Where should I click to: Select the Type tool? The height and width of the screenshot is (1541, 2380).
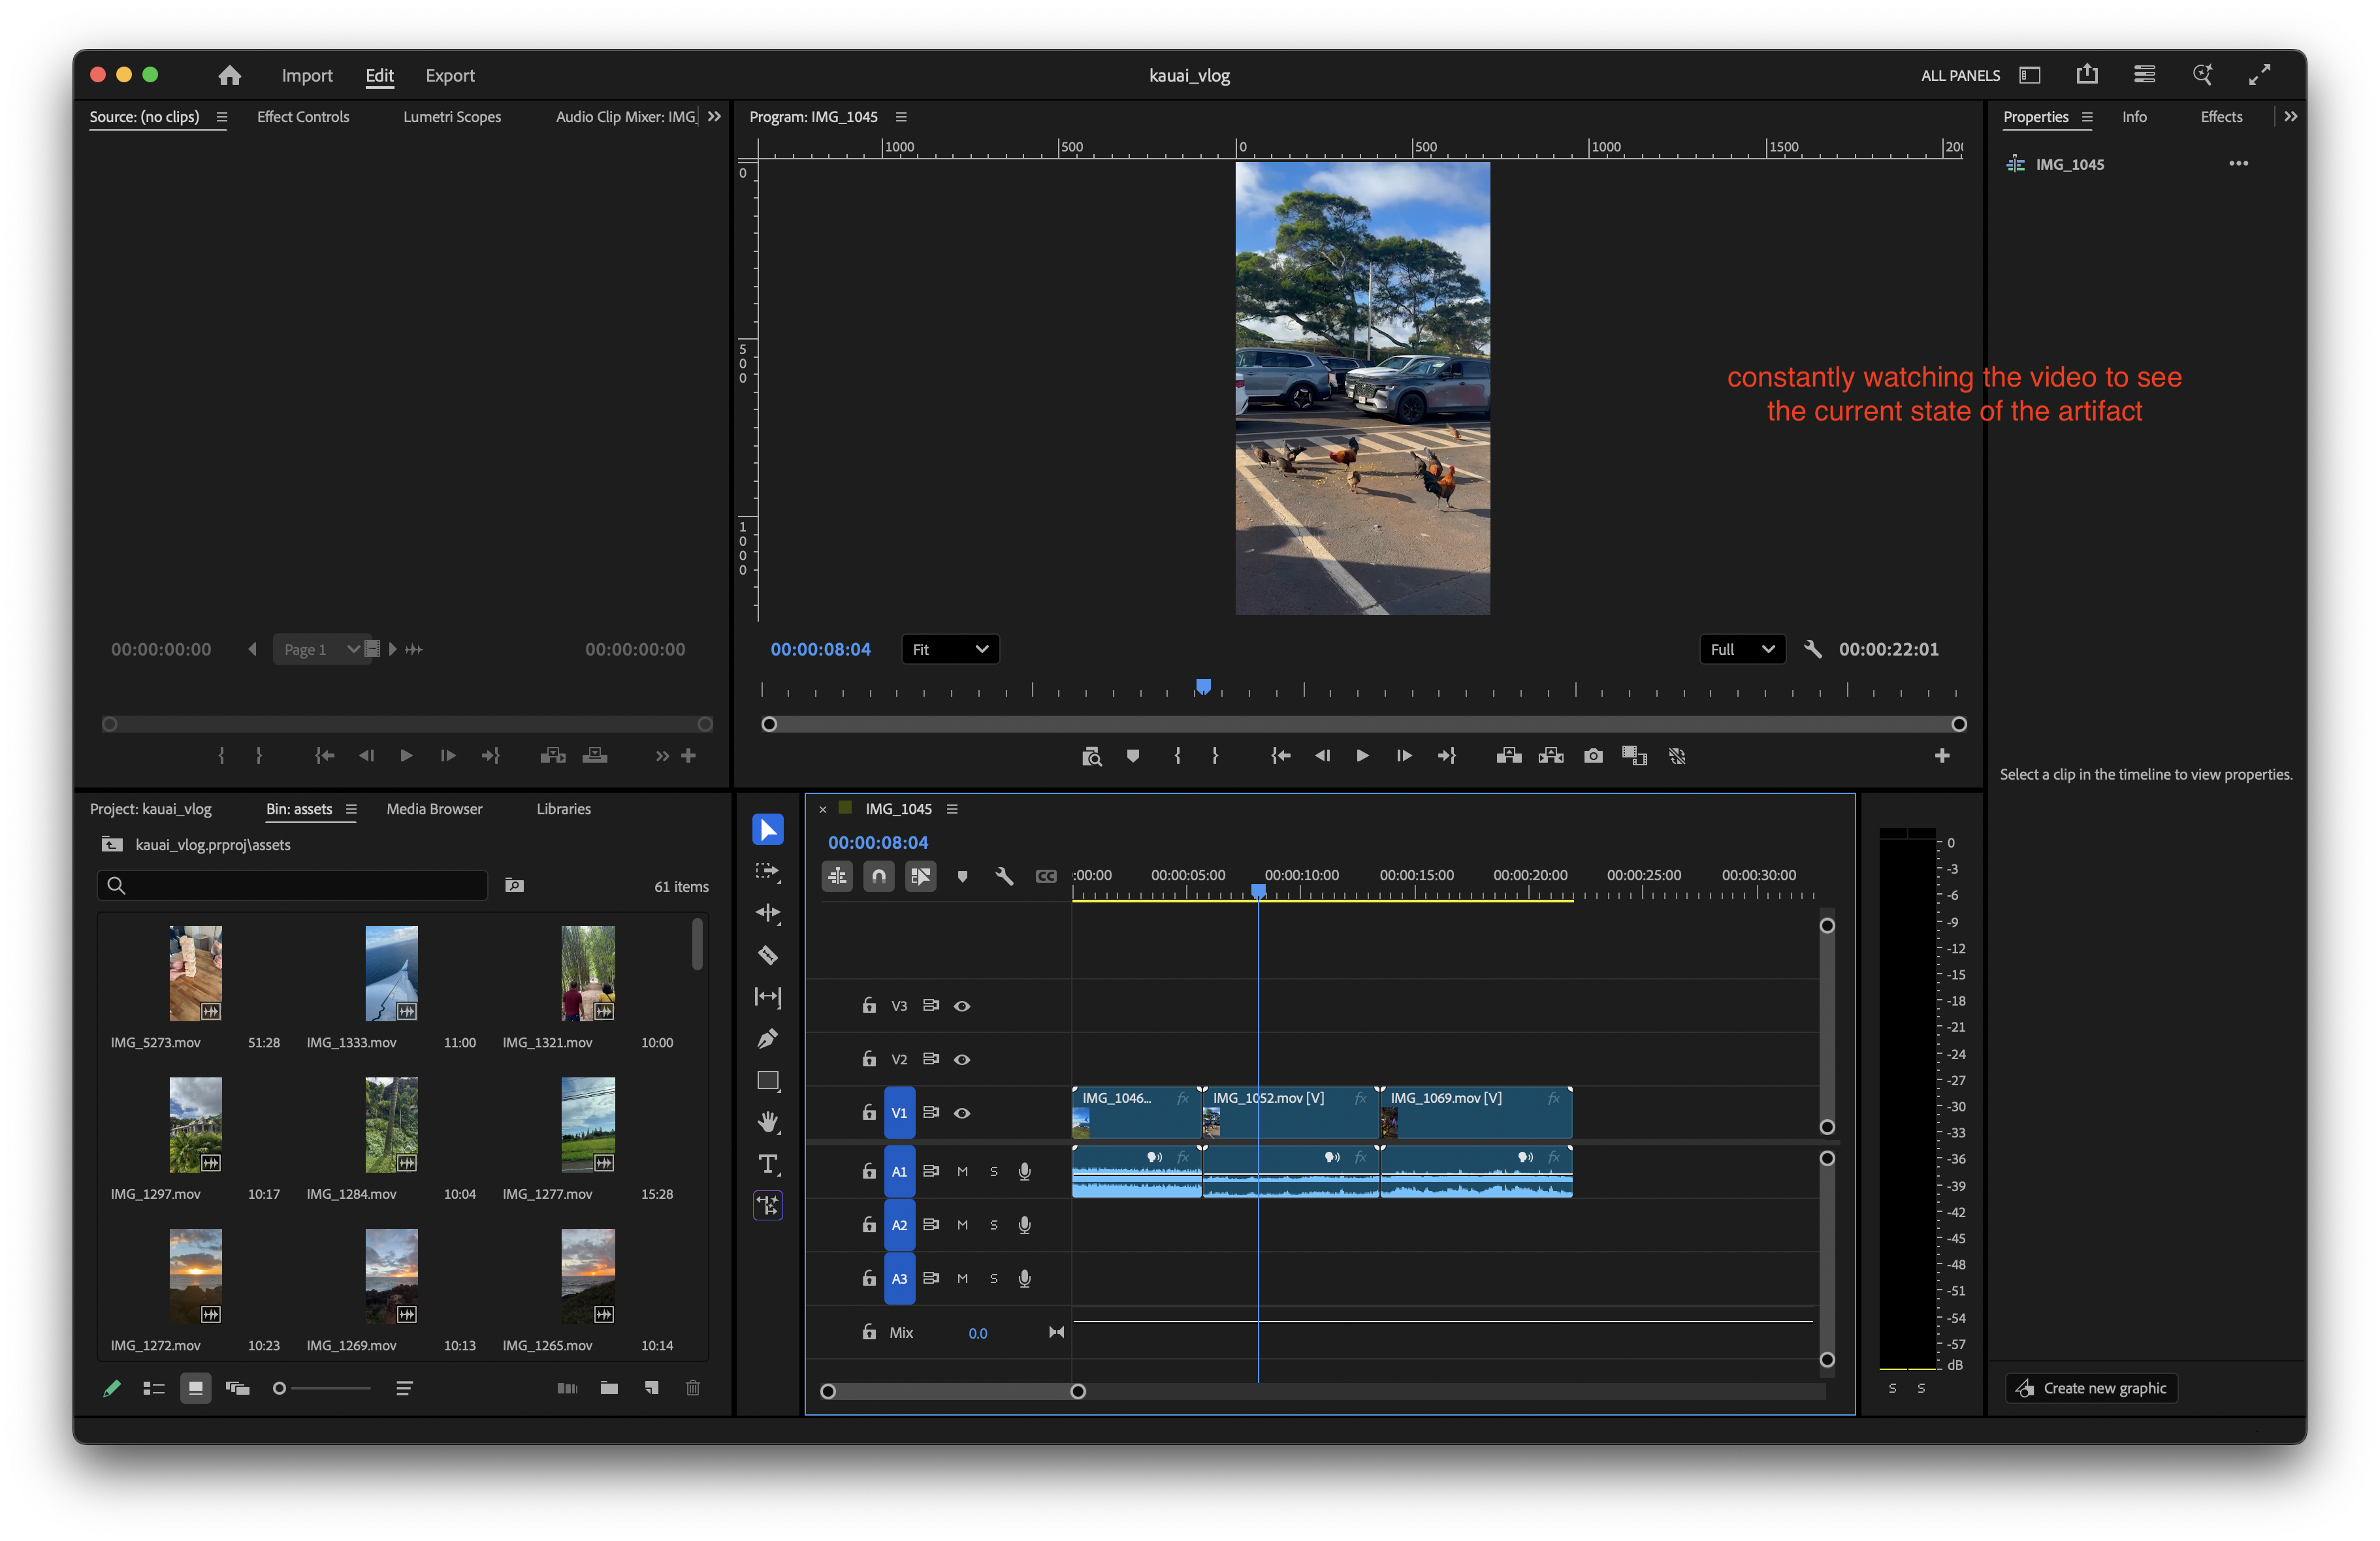[x=767, y=1164]
